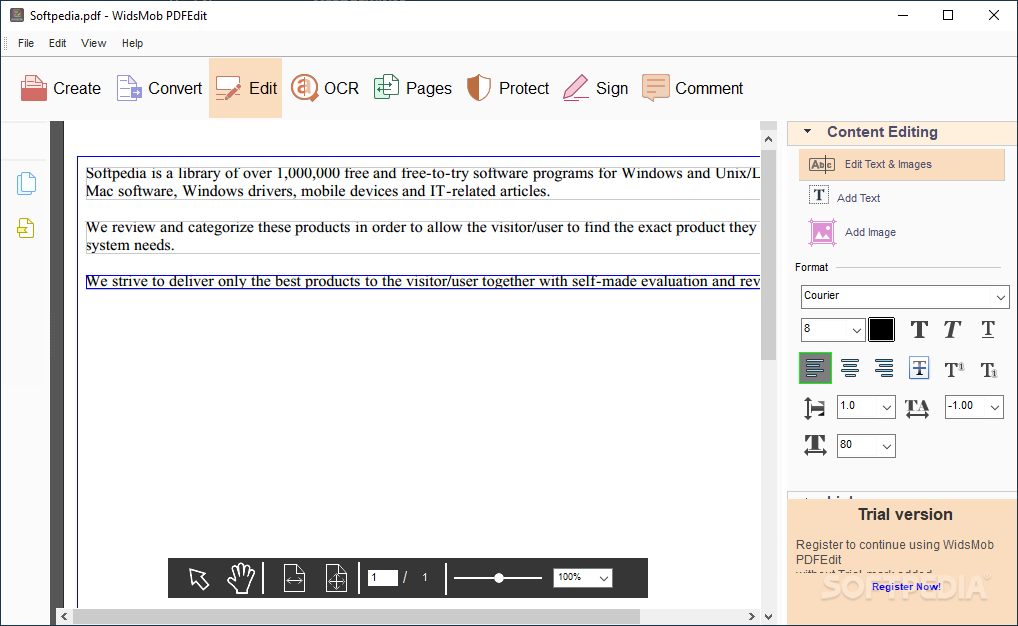The width and height of the screenshot is (1018, 626).
Task: Click the Register Now! link
Action: click(906, 586)
